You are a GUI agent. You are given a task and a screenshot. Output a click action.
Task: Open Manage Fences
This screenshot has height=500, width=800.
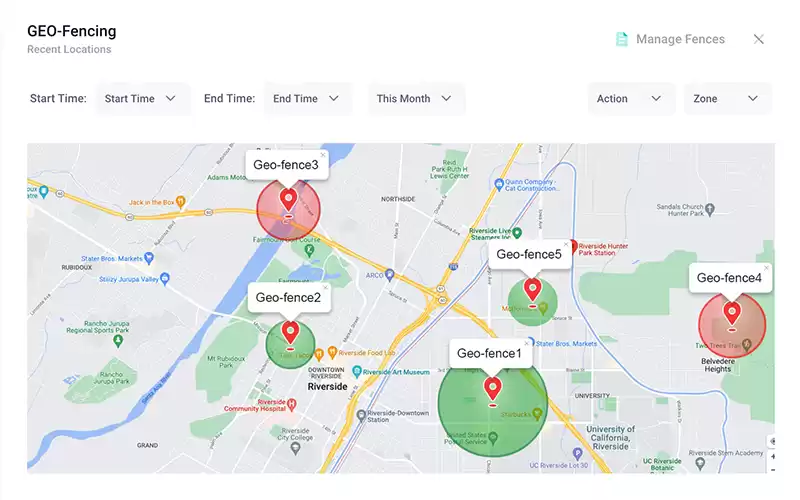click(x=680, y=39)
